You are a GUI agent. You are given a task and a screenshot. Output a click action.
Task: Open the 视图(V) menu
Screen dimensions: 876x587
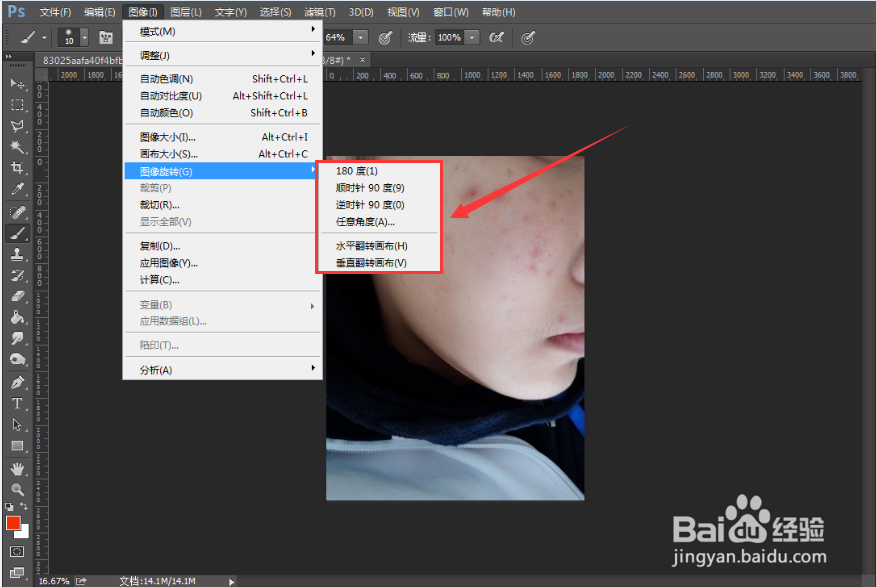[x=403, y=12]
